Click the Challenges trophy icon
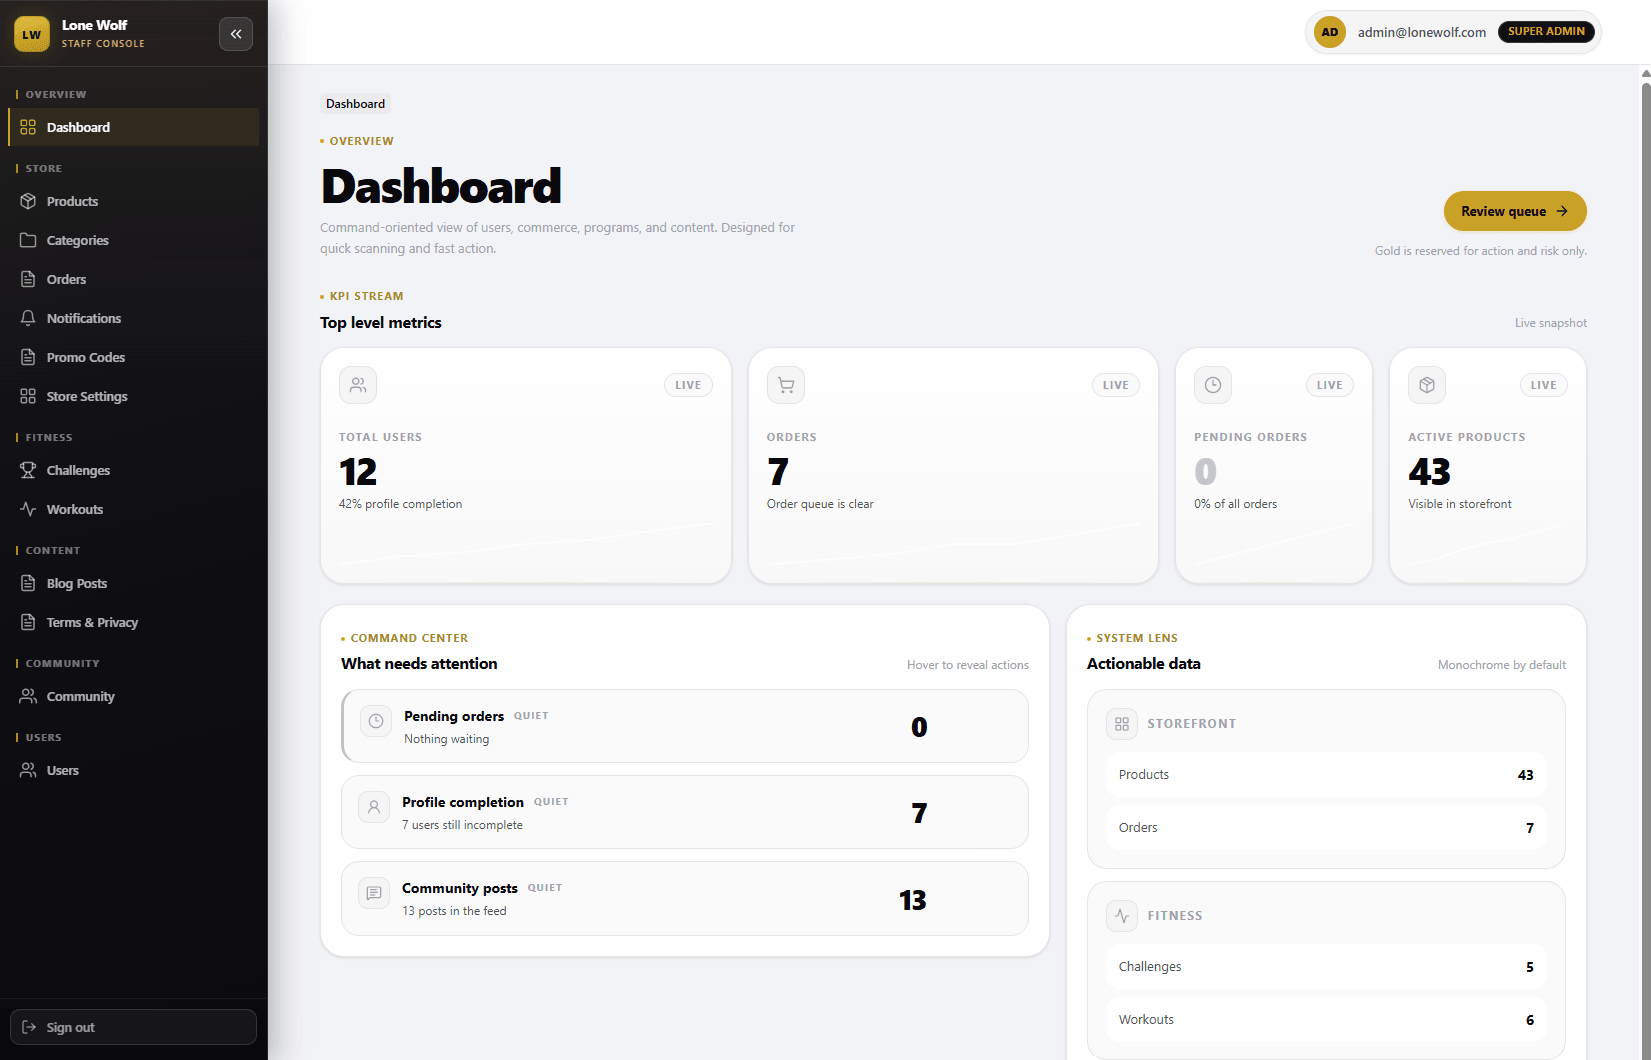Image resolution: width=1651 pixels, height=1060 pixels. (x=28, y=470)
